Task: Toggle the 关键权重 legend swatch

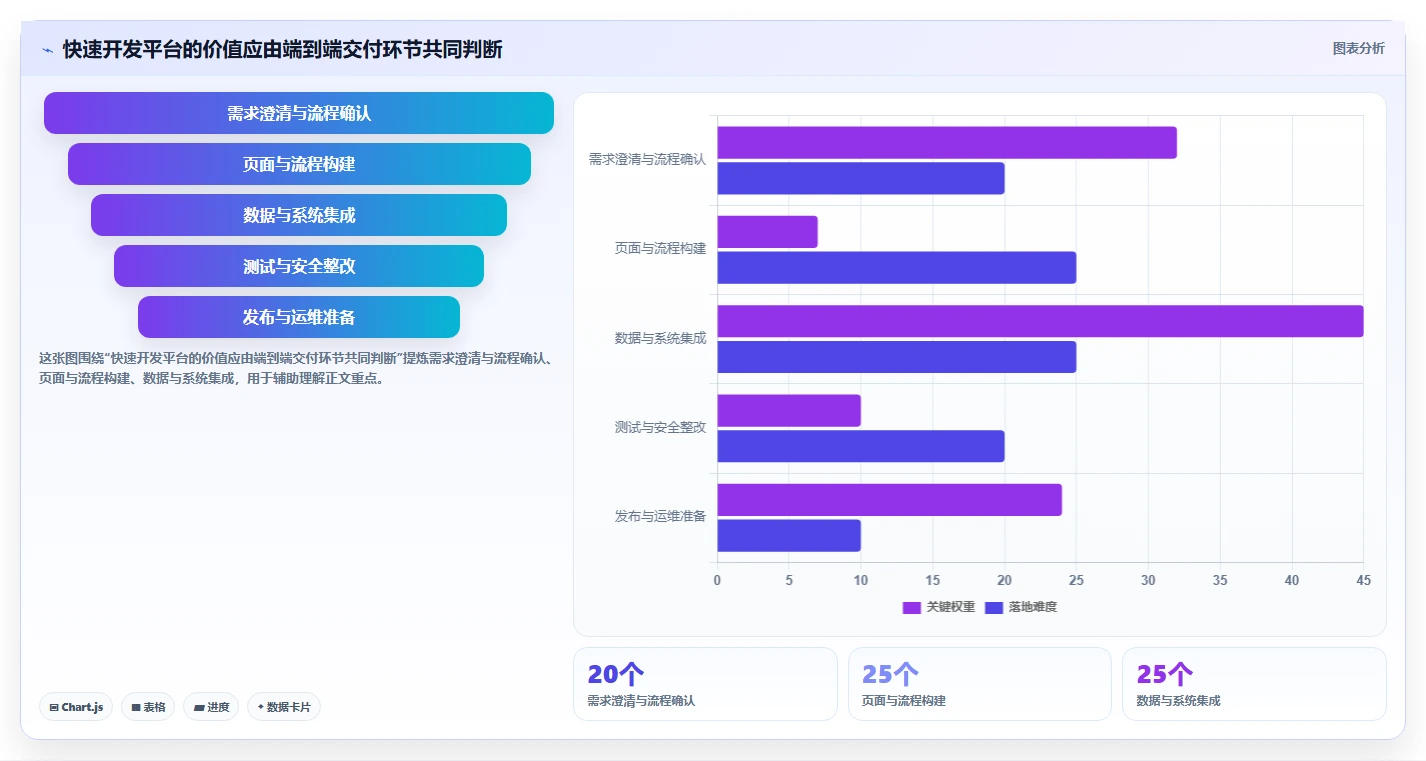Action: [911, 607]
